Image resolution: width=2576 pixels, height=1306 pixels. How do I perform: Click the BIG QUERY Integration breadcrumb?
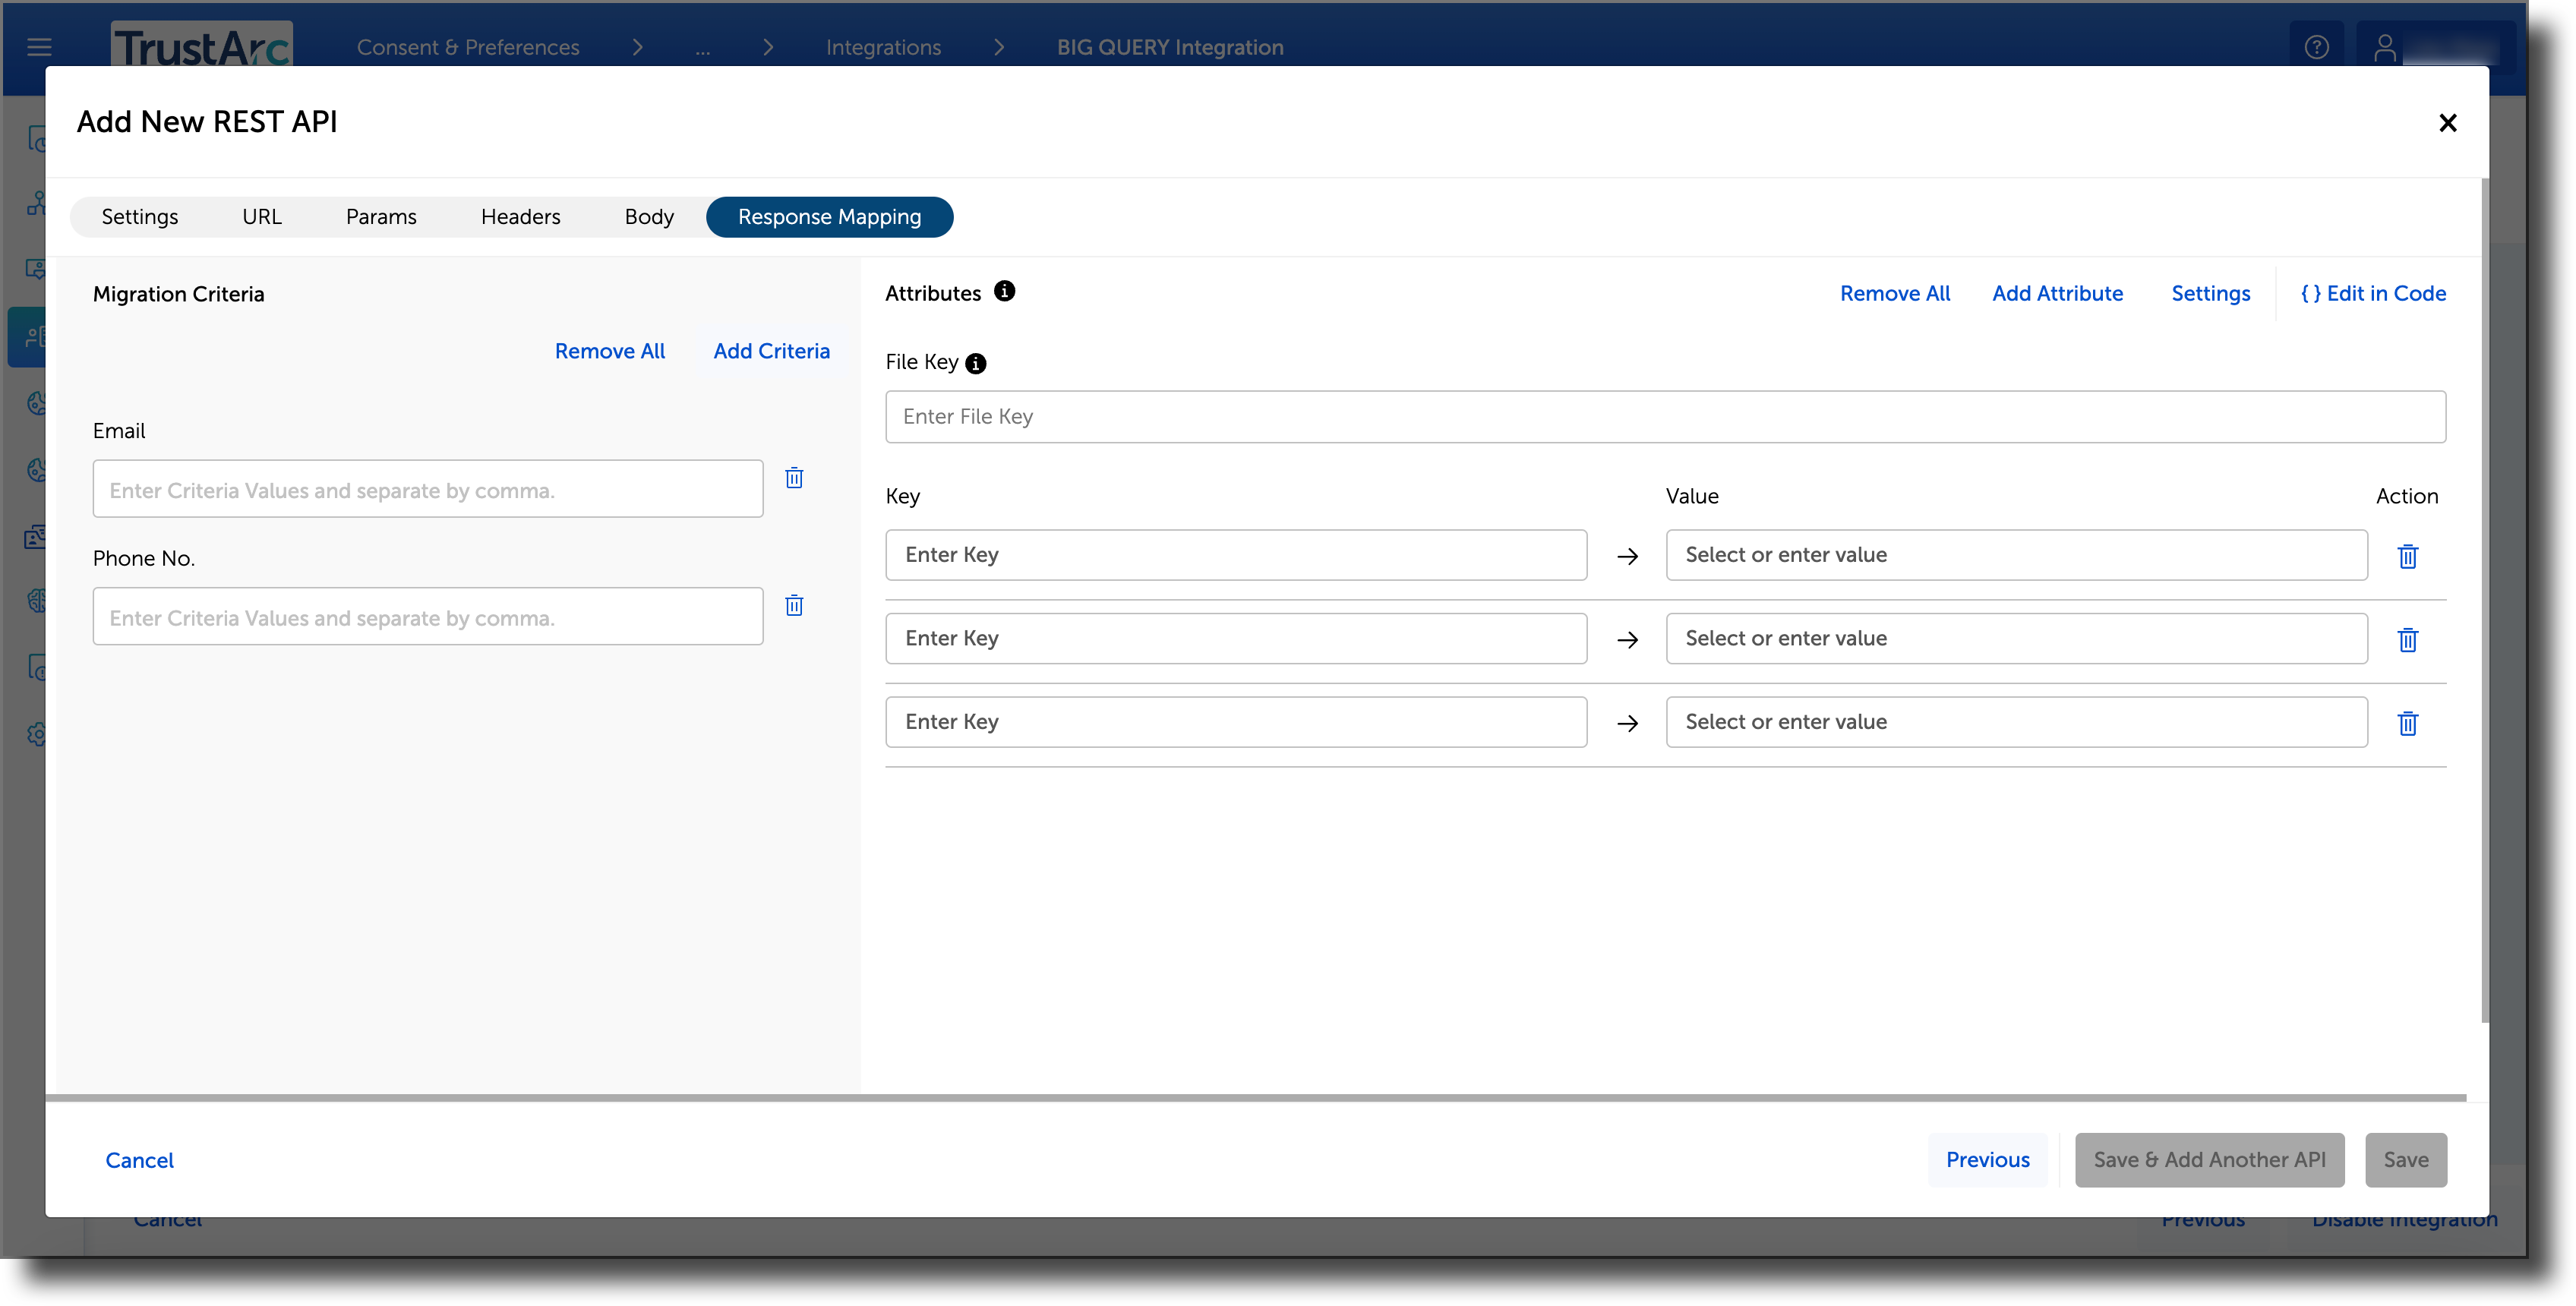pyautogui.click(x=1170, y=47)
